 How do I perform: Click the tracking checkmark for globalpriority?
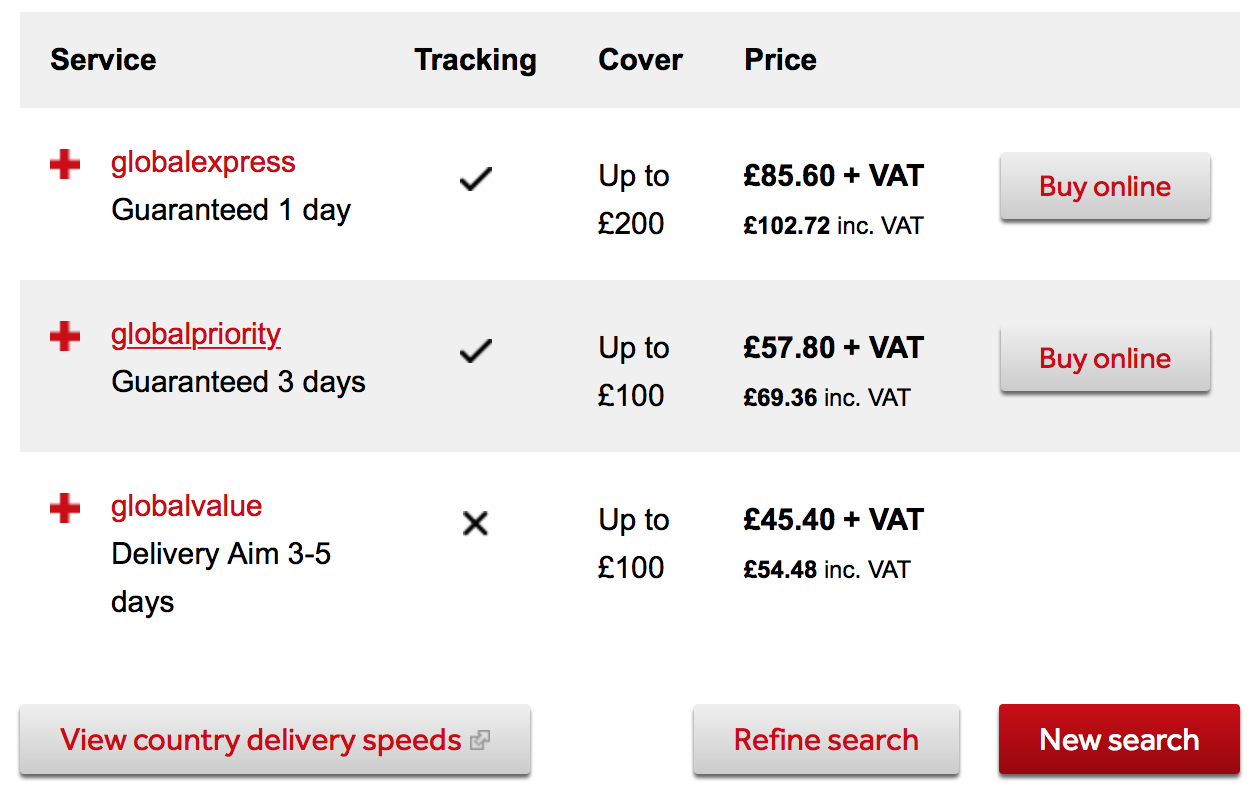point(476,352)
